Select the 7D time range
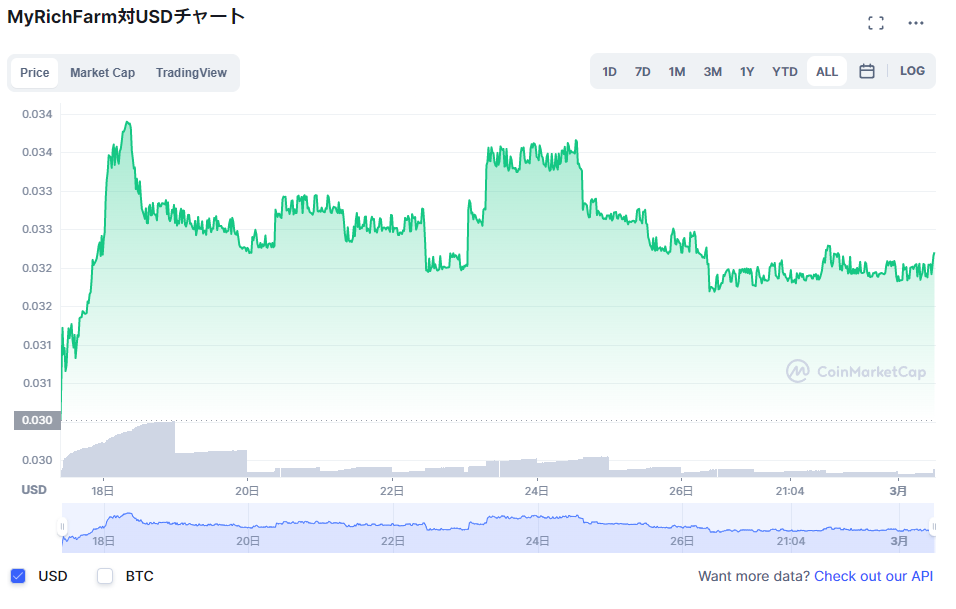The width and height of the screenshot is (956, 609). point(642,72)
